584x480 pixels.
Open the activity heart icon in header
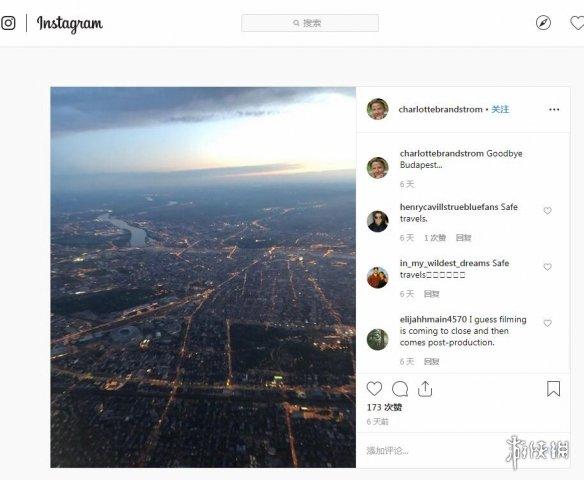tap(577, 23)
